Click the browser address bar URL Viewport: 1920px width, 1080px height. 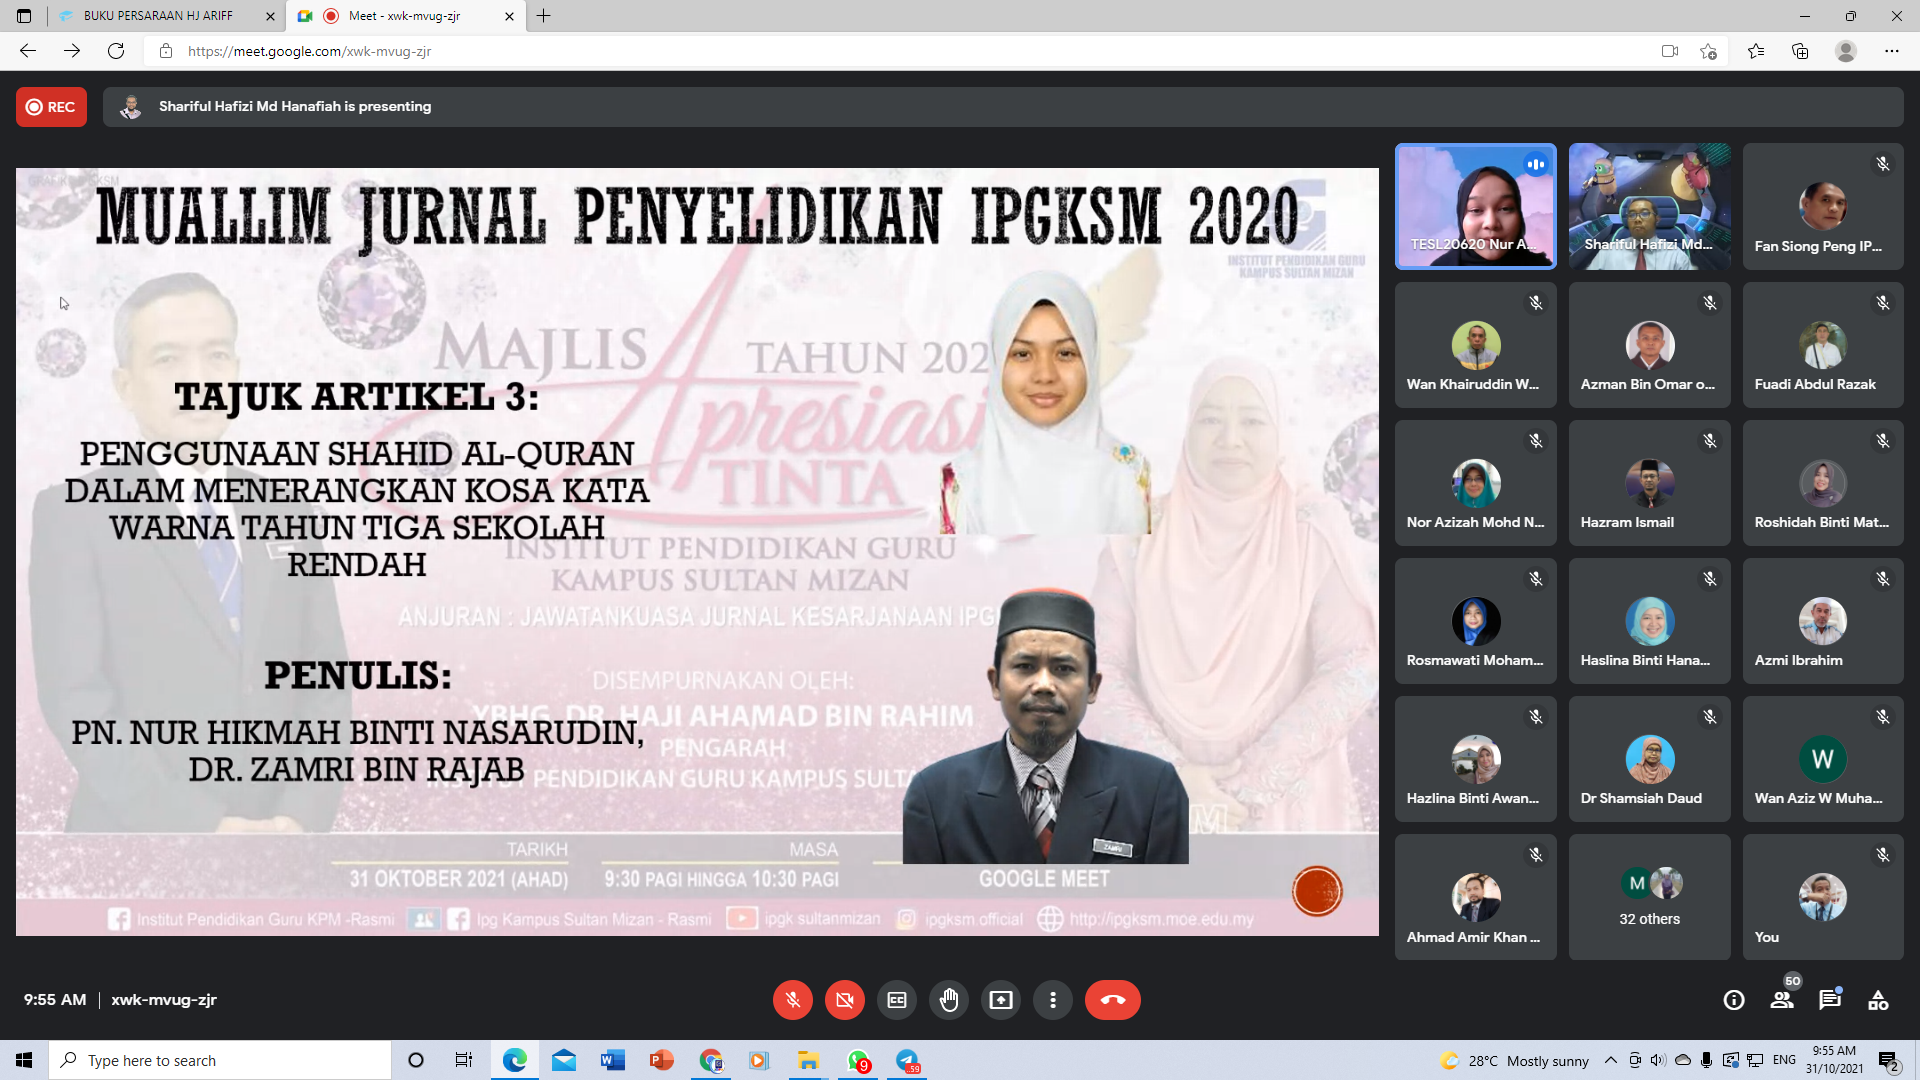309,51
